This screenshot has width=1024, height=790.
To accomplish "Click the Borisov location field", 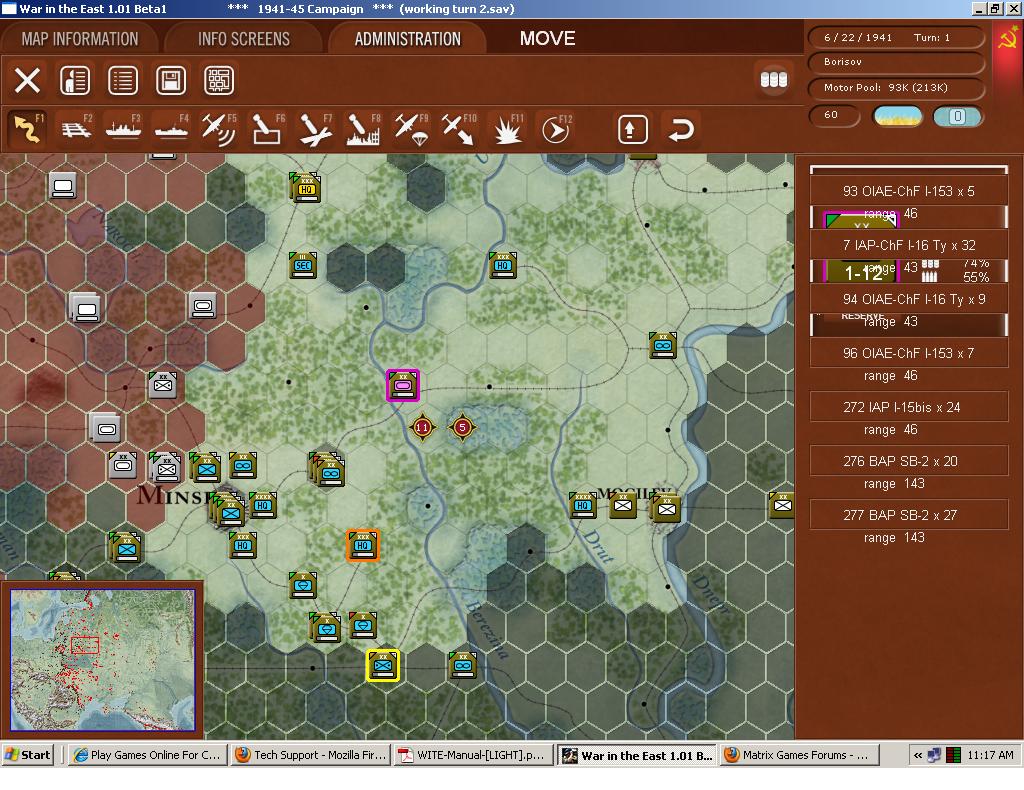I will coord(896,62).
